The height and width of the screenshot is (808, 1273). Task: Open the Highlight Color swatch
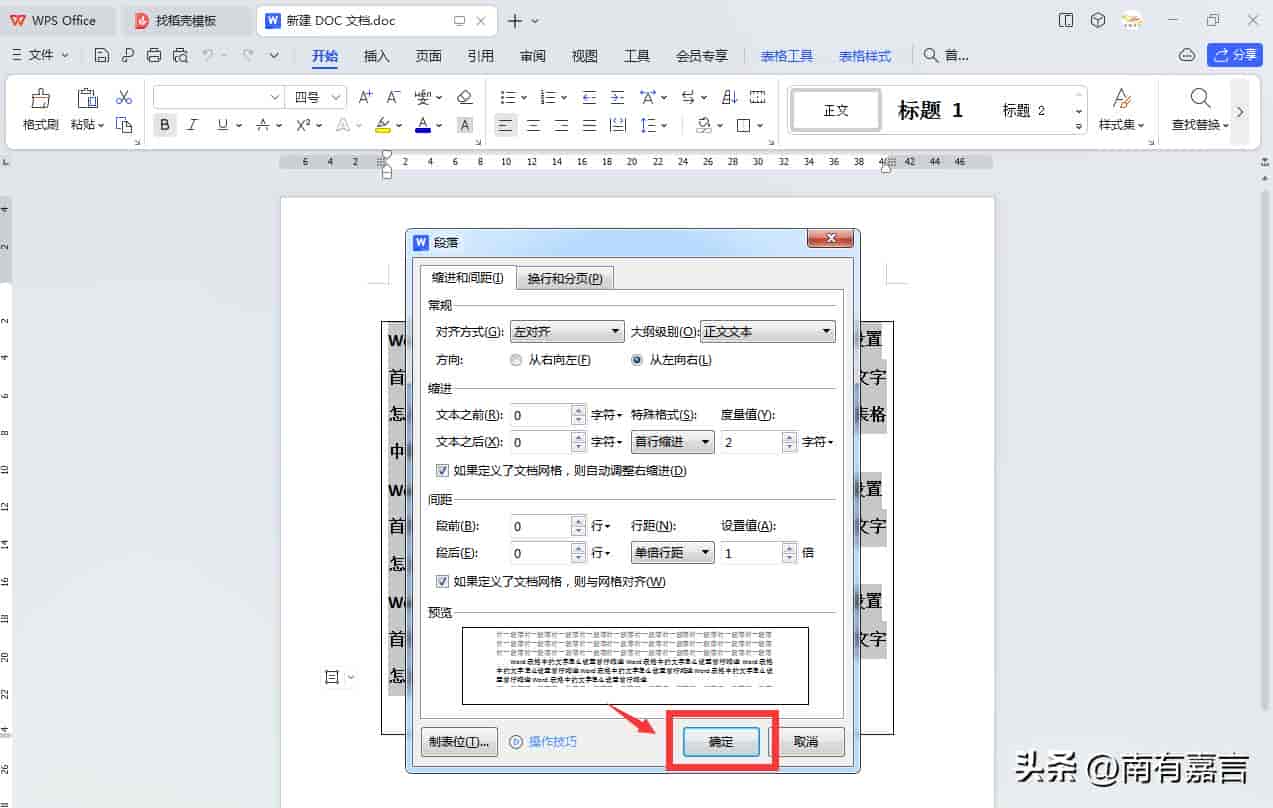pos(382,125)
